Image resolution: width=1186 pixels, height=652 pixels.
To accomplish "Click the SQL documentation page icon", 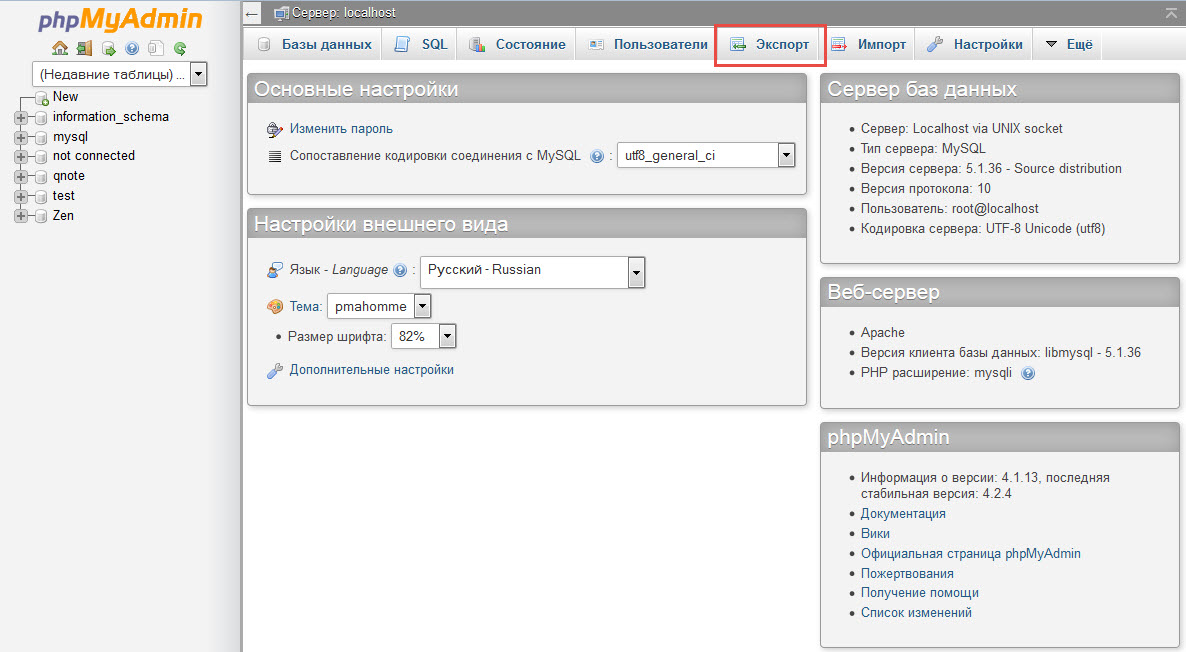I will 156,48.
